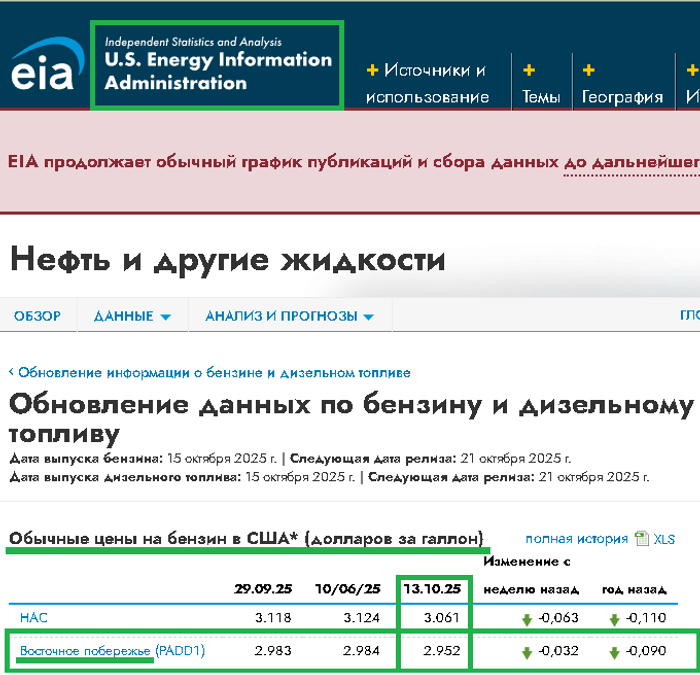Expand the "АНАЛИЗ И ПРОГНОЗЫ" dropdown
Viewport: 700px width, 675px height.
click(x=289, y=316)
